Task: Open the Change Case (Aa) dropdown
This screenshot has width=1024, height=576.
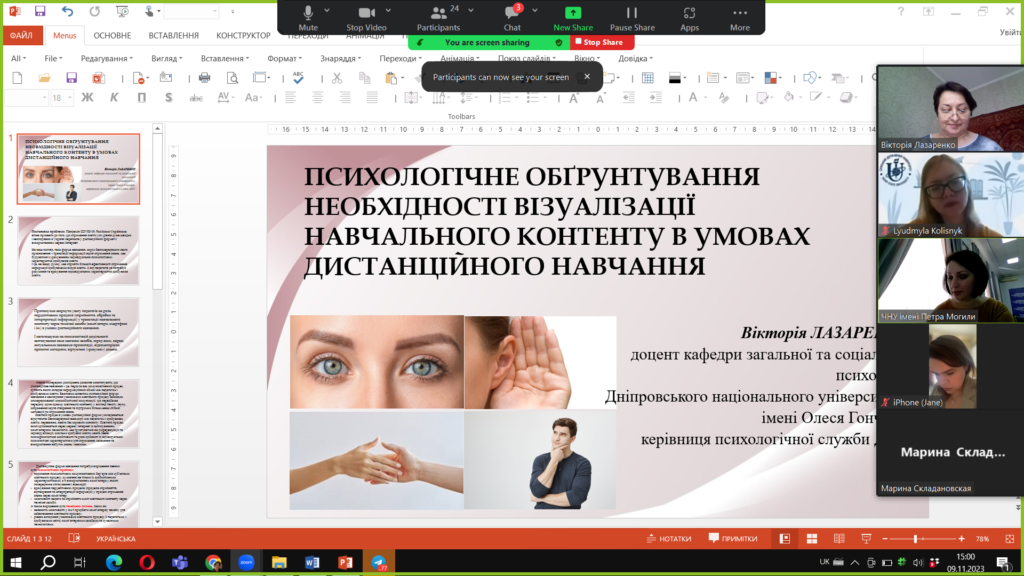Action: point(253,97)
